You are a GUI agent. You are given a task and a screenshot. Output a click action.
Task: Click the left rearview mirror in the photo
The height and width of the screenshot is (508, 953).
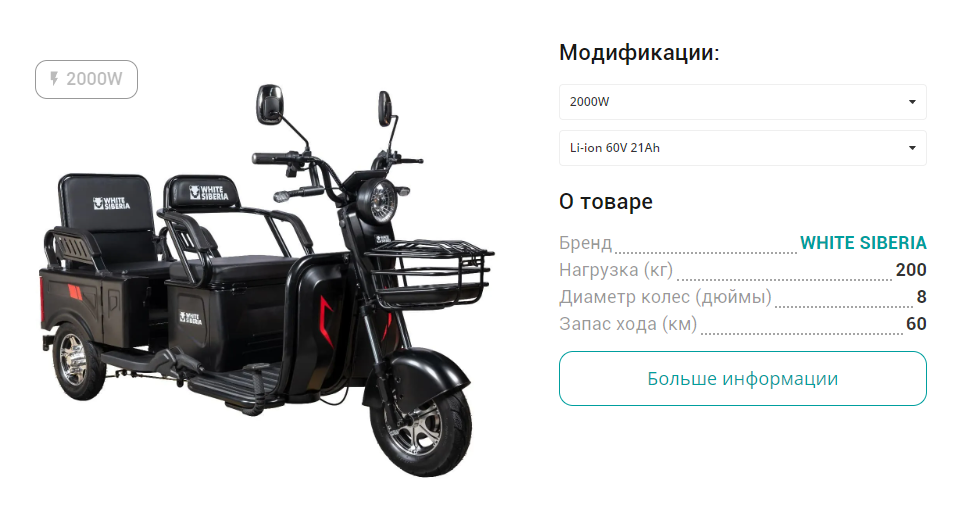click(x=270, y=105)
